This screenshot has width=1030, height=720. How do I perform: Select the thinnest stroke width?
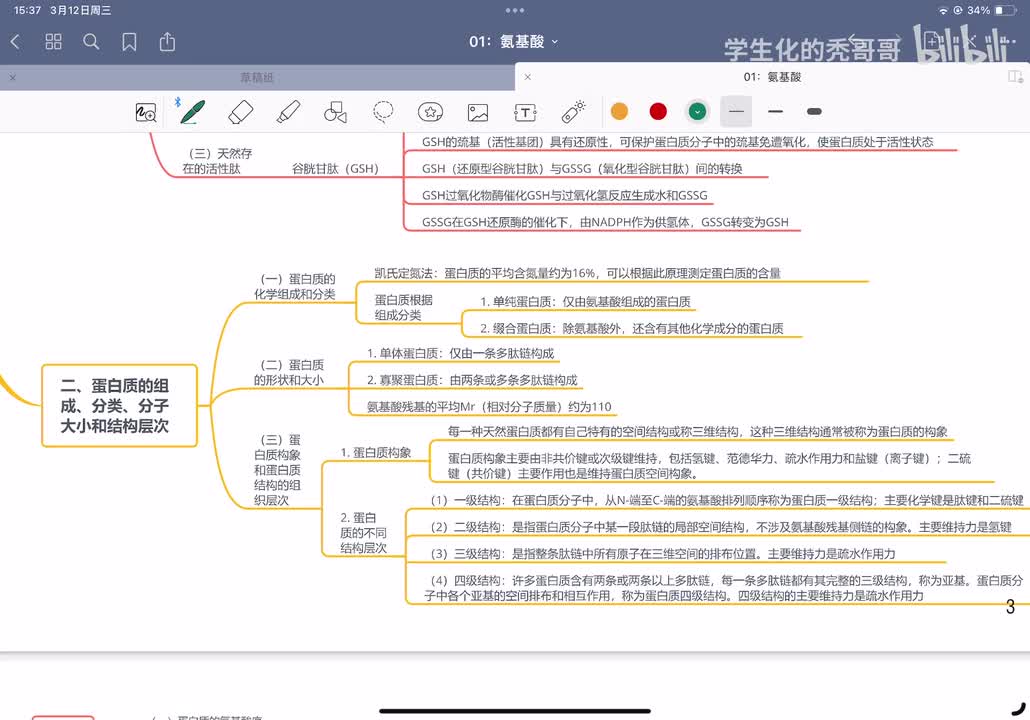(x=736, y=112)
